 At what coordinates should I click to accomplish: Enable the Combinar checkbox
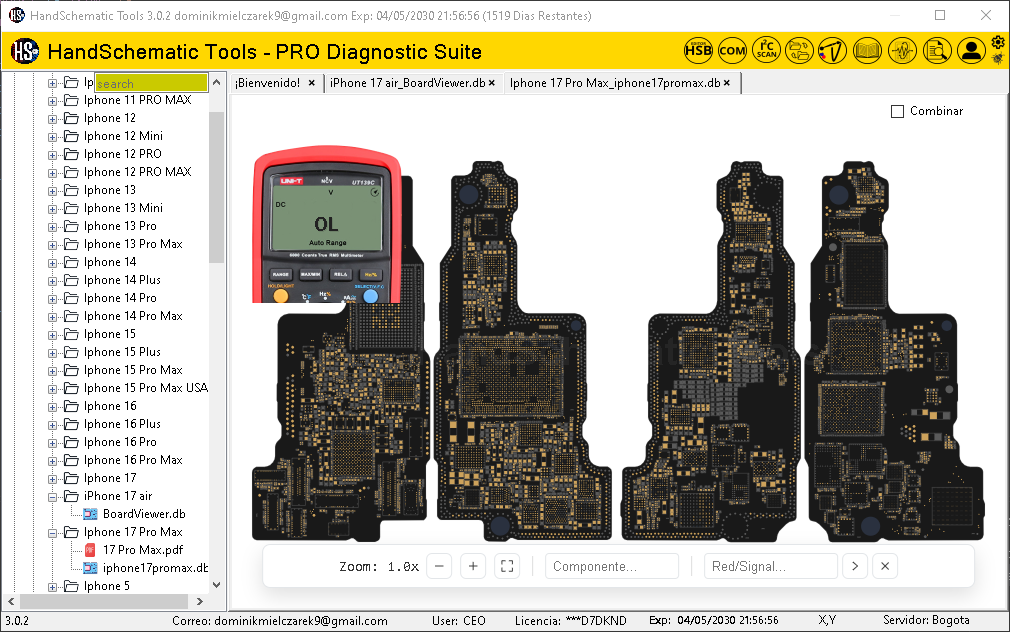(895, 111)
